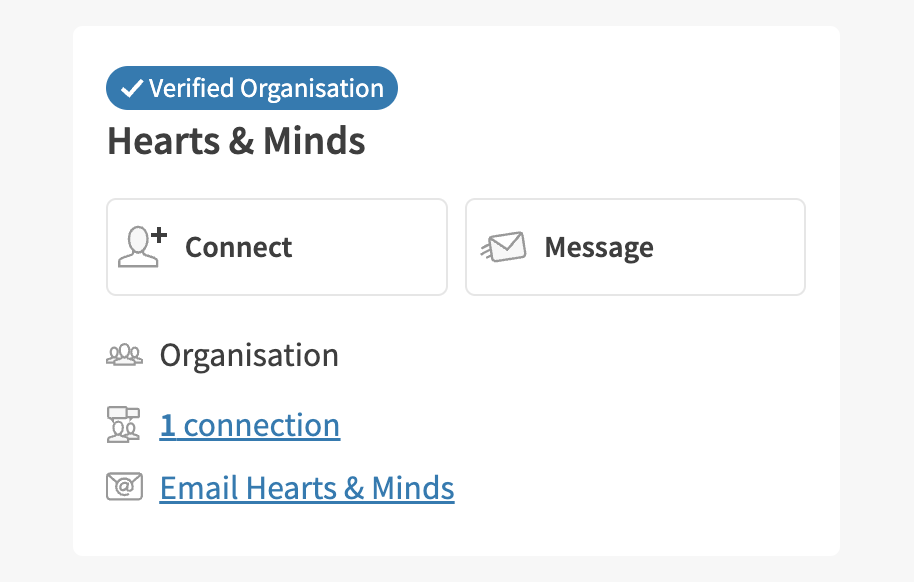Click the bold "Connect" text label
The image size is (914, 582).
[238, 248]
